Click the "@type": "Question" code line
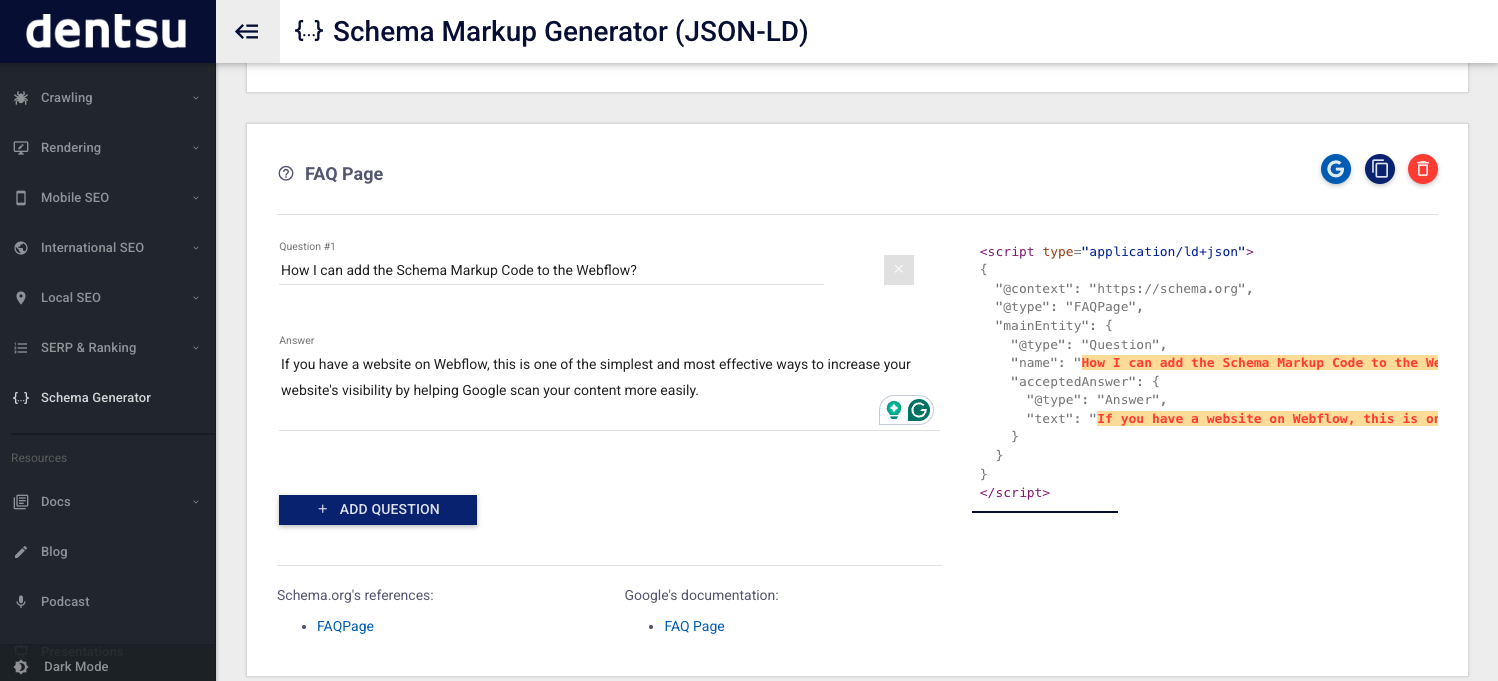This screenshot has height=681, width=1498. [1089, 345]
